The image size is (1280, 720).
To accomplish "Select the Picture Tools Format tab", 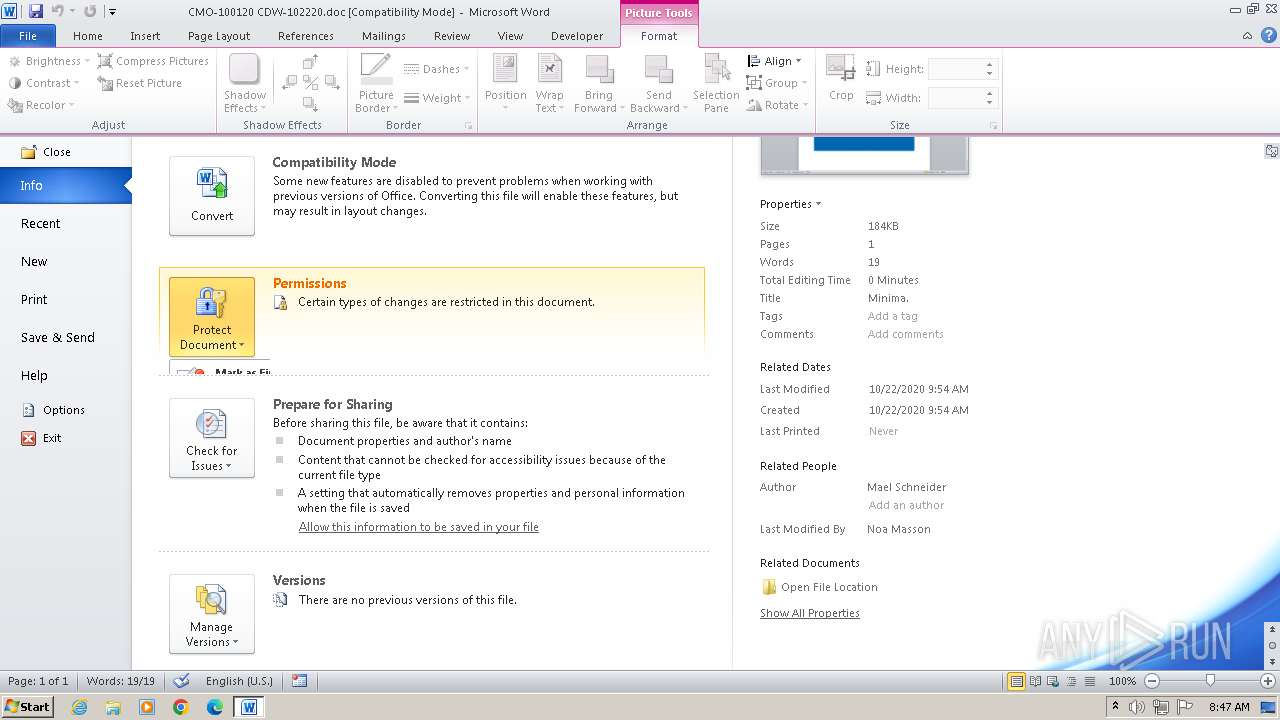I will pos(659,36).
